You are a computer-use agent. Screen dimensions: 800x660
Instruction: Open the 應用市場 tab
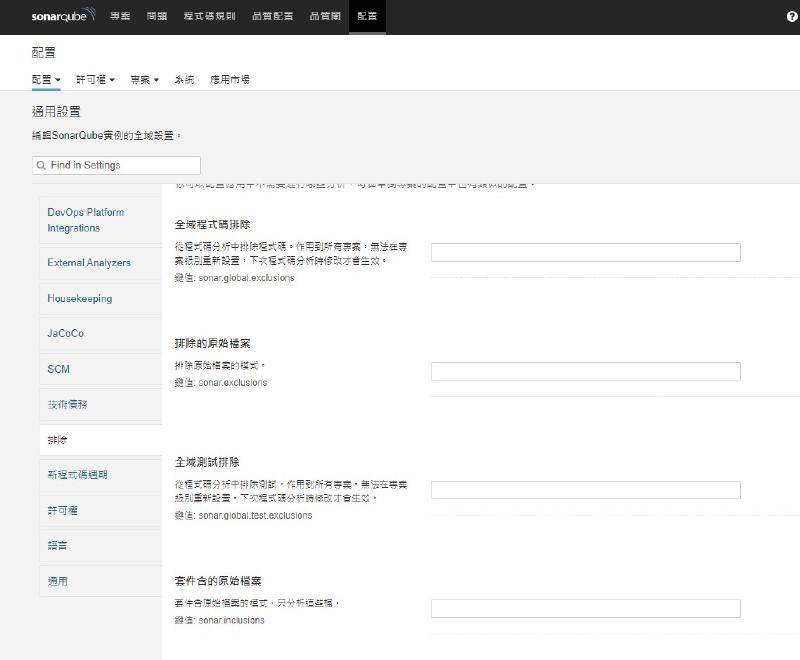pos(229,79)
